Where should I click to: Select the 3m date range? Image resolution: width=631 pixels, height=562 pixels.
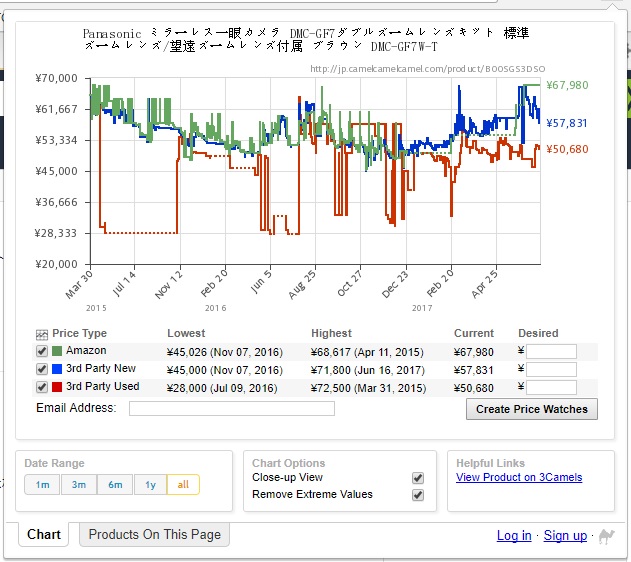[79, 485]
